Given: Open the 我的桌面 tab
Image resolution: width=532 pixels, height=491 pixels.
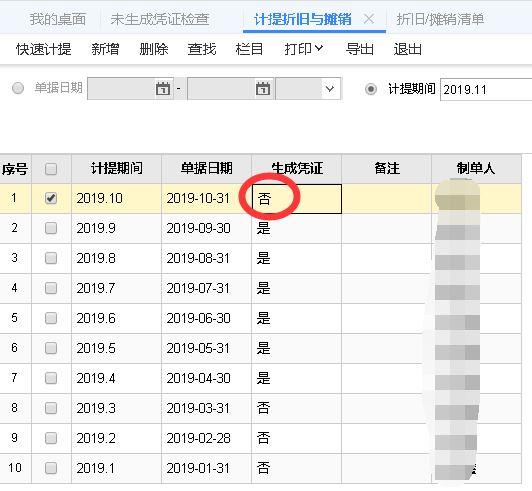Looking at the screenshot, I should tap(57, 19).
